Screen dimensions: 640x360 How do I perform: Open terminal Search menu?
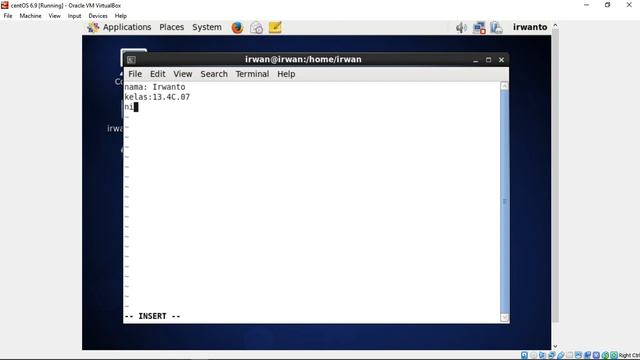click(x=214, y=74)
